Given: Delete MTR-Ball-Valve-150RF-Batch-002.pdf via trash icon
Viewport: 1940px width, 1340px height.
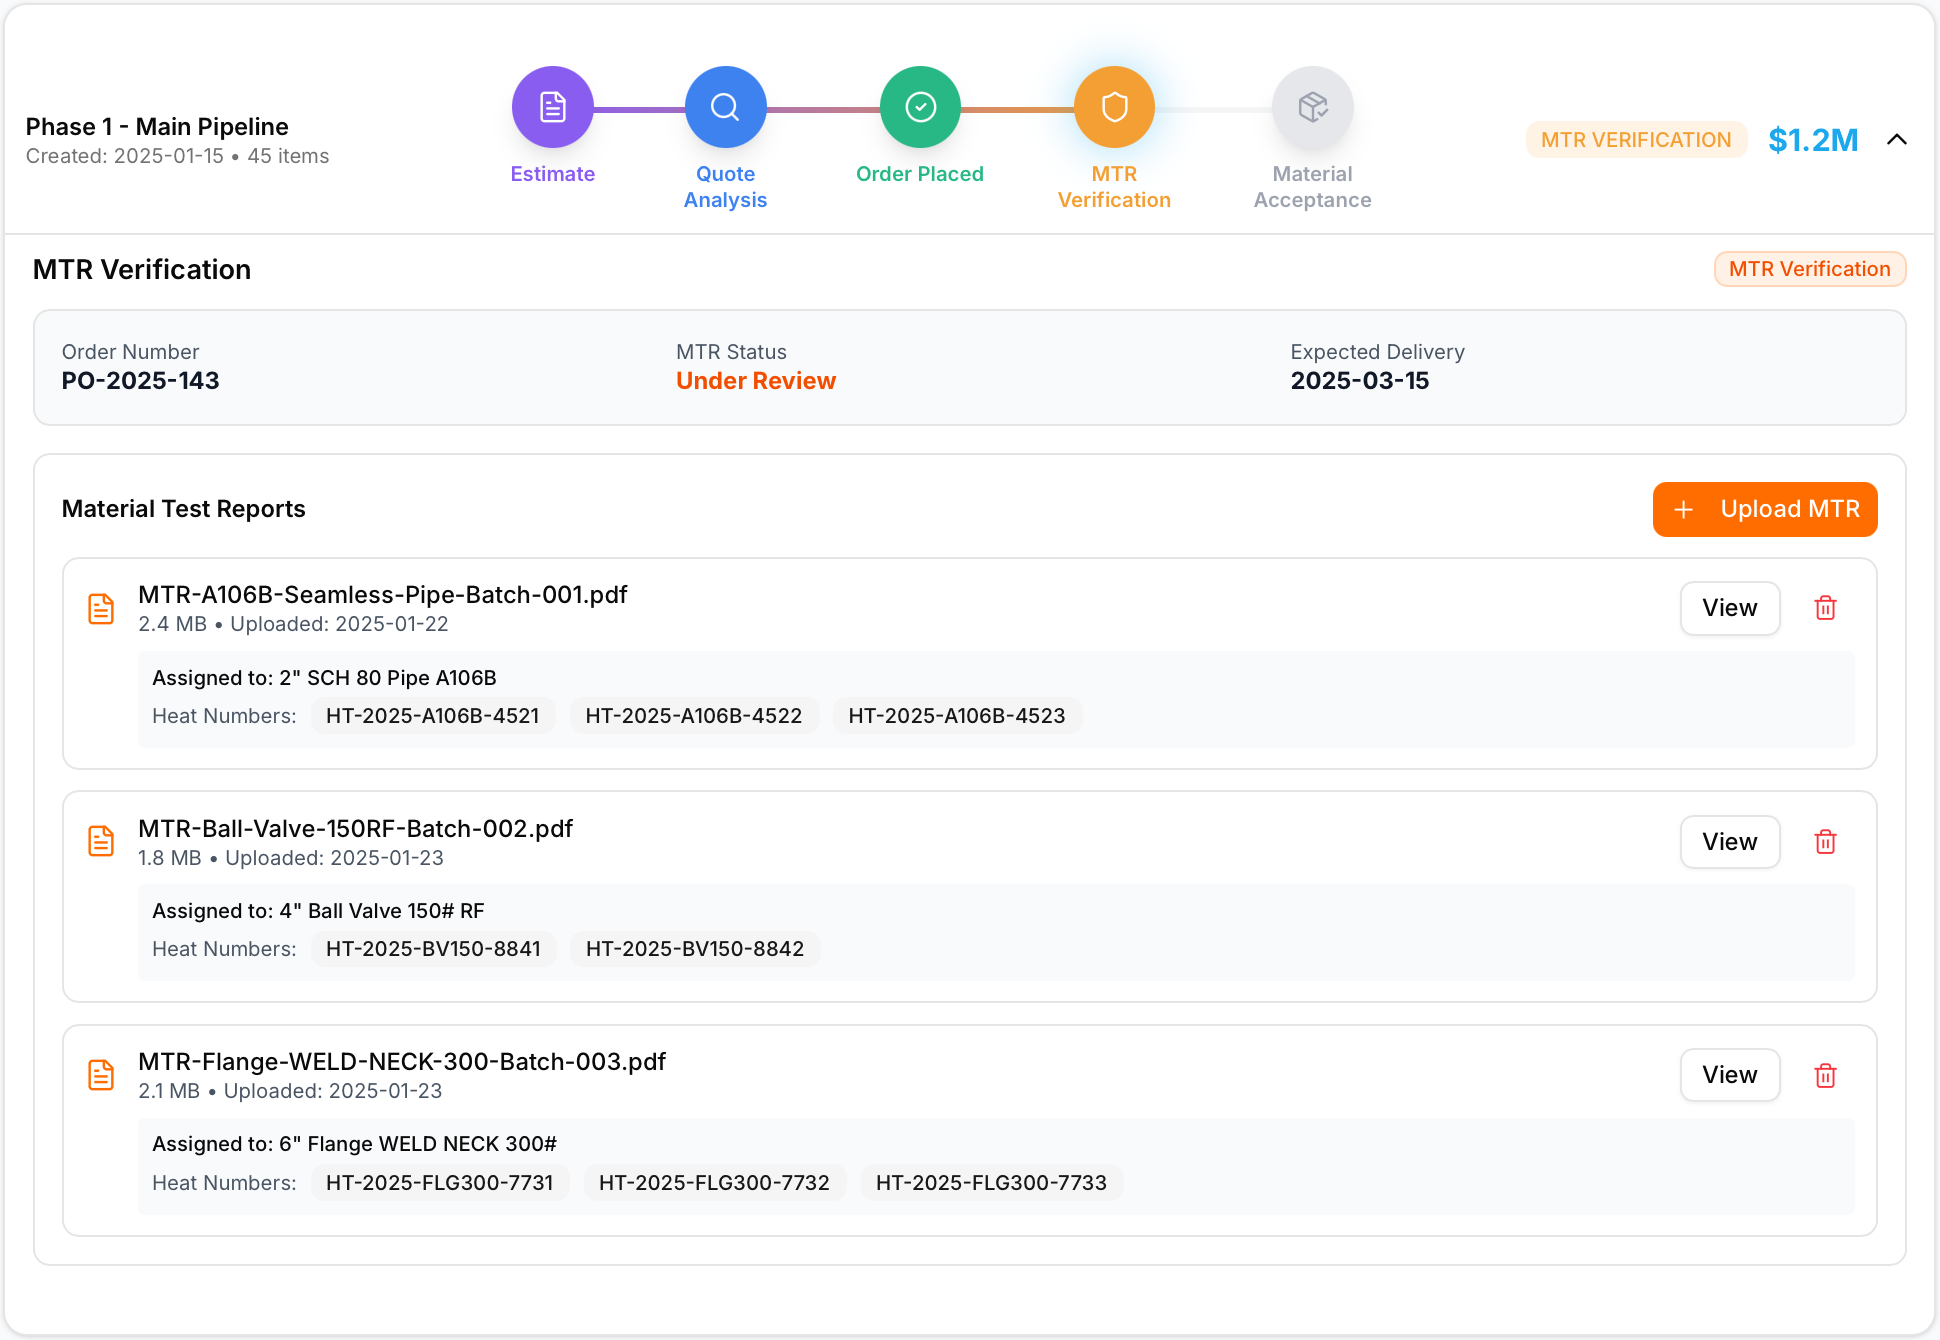Looking at the screenshot, I should click(x=1825, y=841).
